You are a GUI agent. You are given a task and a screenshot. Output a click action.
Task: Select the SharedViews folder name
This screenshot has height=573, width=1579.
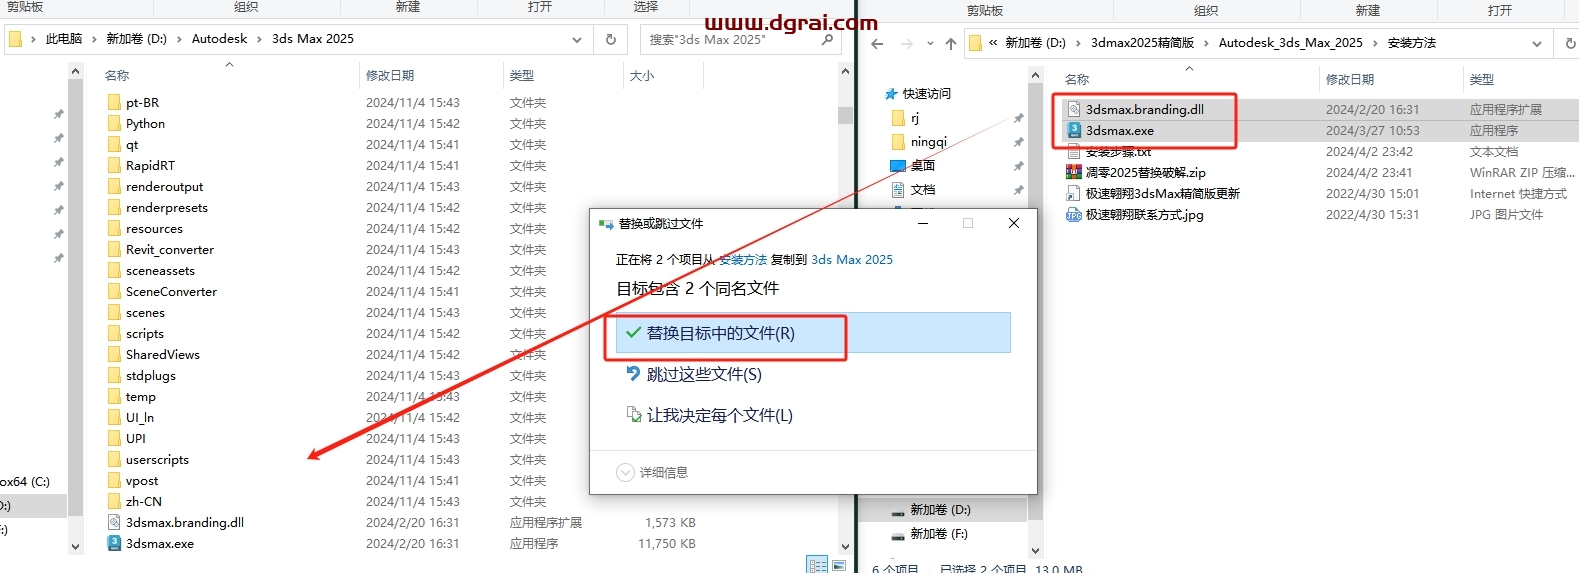click(163, 354)
